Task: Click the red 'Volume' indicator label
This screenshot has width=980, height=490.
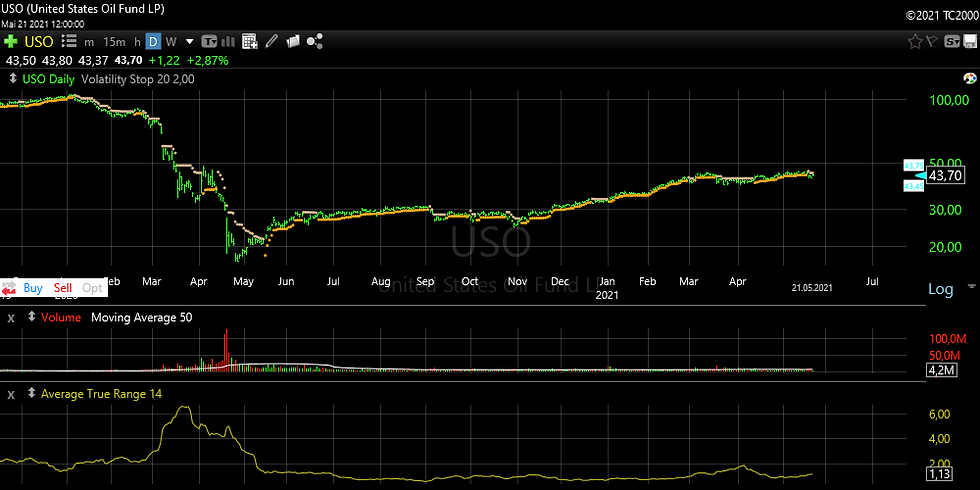Action: (61, 318)
